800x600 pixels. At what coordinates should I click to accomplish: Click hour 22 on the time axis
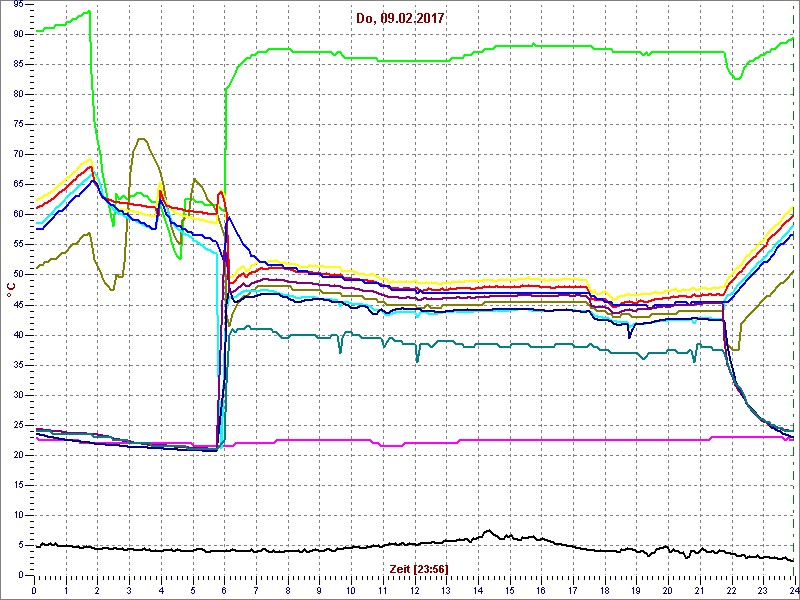pyautogui.click(x=731, y=589)
